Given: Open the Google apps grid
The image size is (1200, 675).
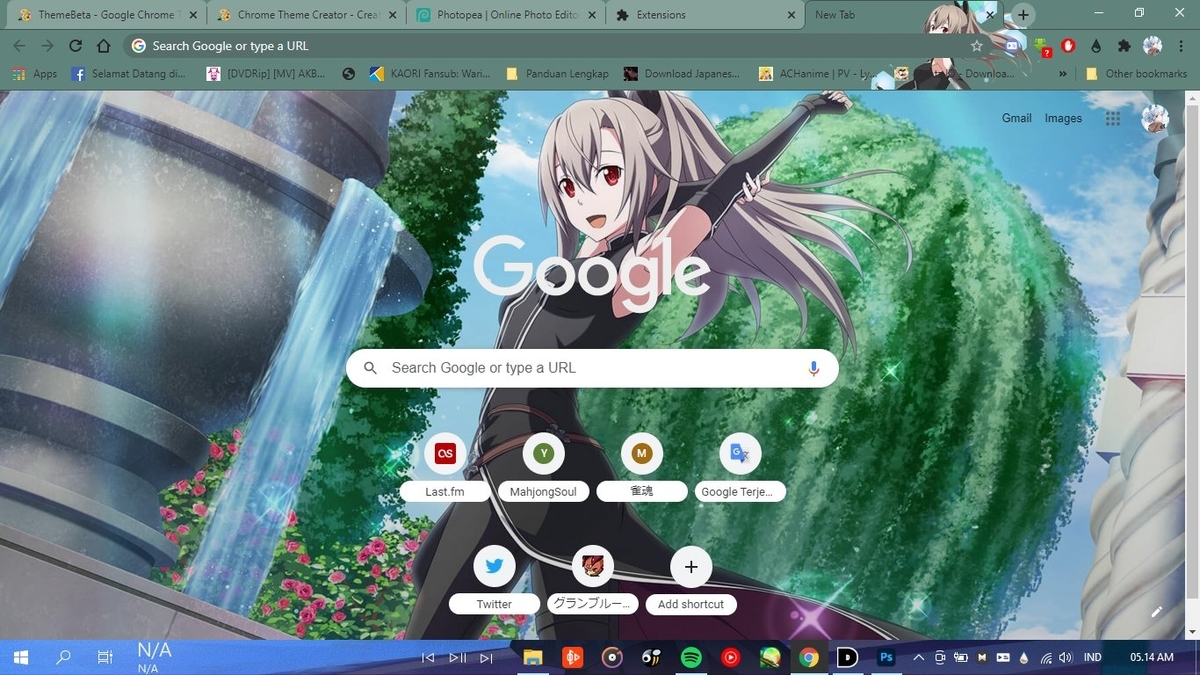Looking at the screenshot, I should click(1112, 118).
